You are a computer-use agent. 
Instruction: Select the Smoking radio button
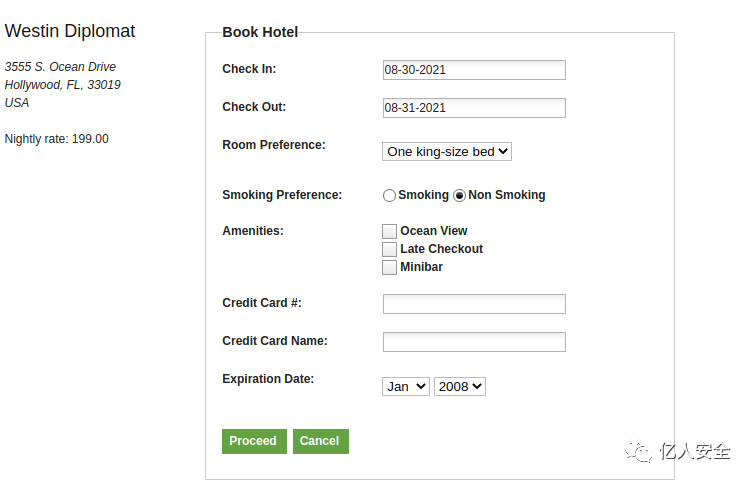point(390,196)
